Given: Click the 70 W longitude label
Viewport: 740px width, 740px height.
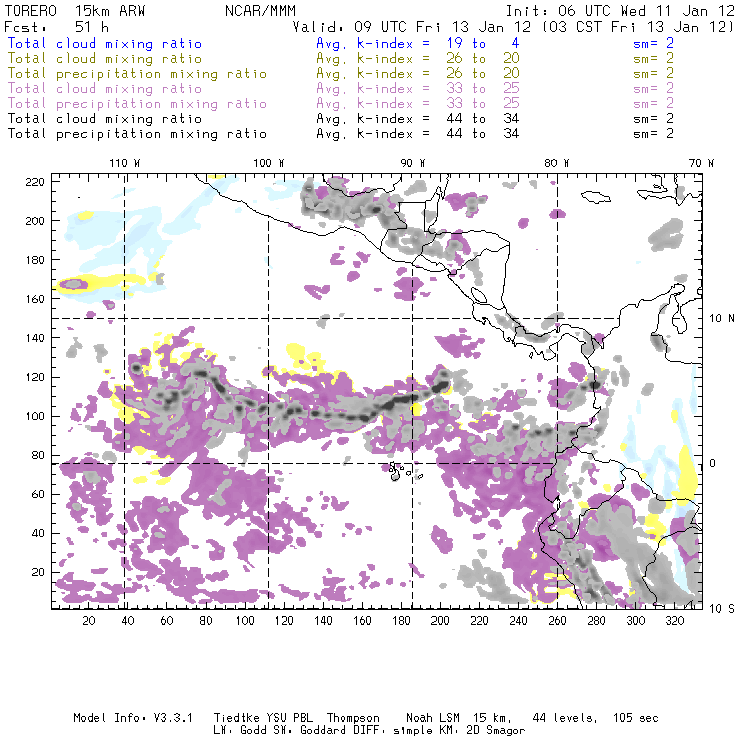Looking at the screenshot, I should coord(701,162).
